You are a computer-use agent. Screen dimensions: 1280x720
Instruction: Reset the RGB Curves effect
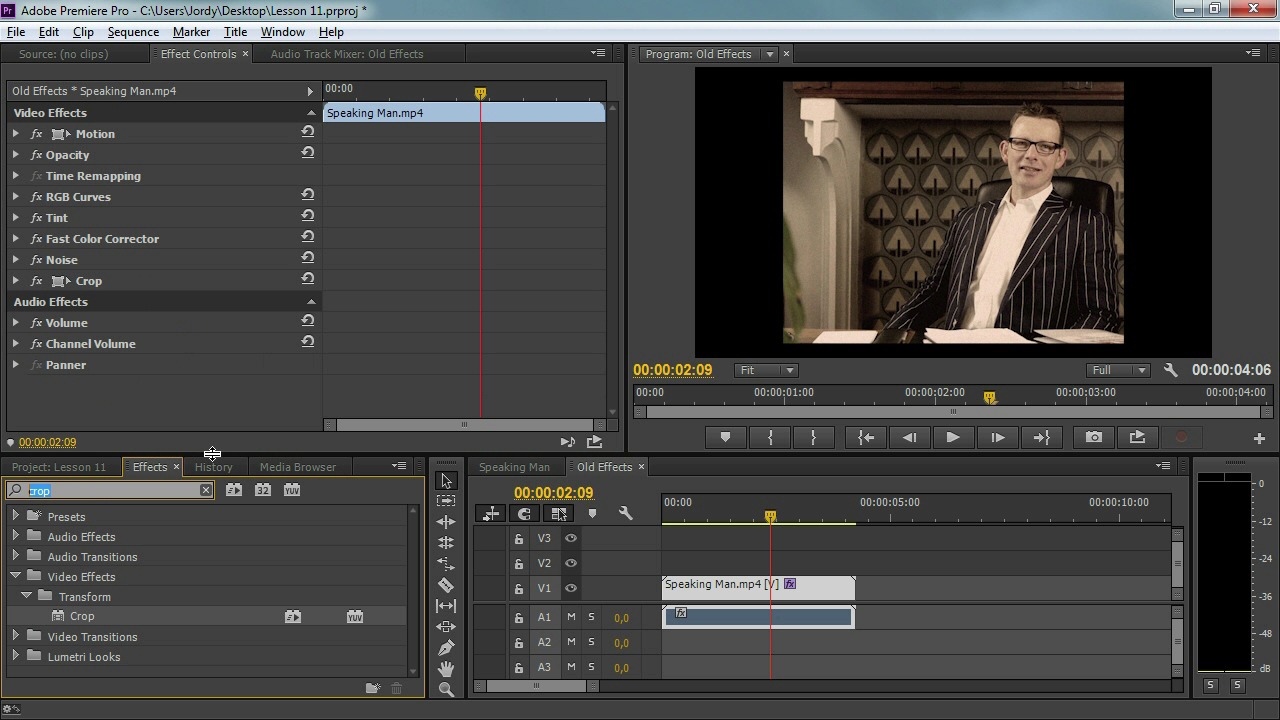coord(308,196)
